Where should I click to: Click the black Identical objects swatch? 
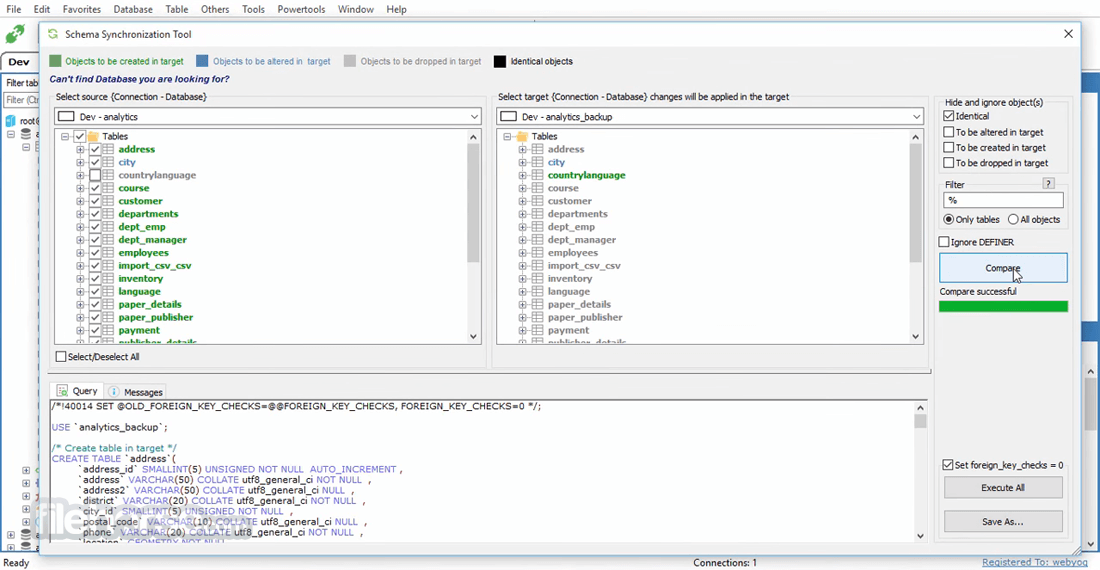pos(499,61)
